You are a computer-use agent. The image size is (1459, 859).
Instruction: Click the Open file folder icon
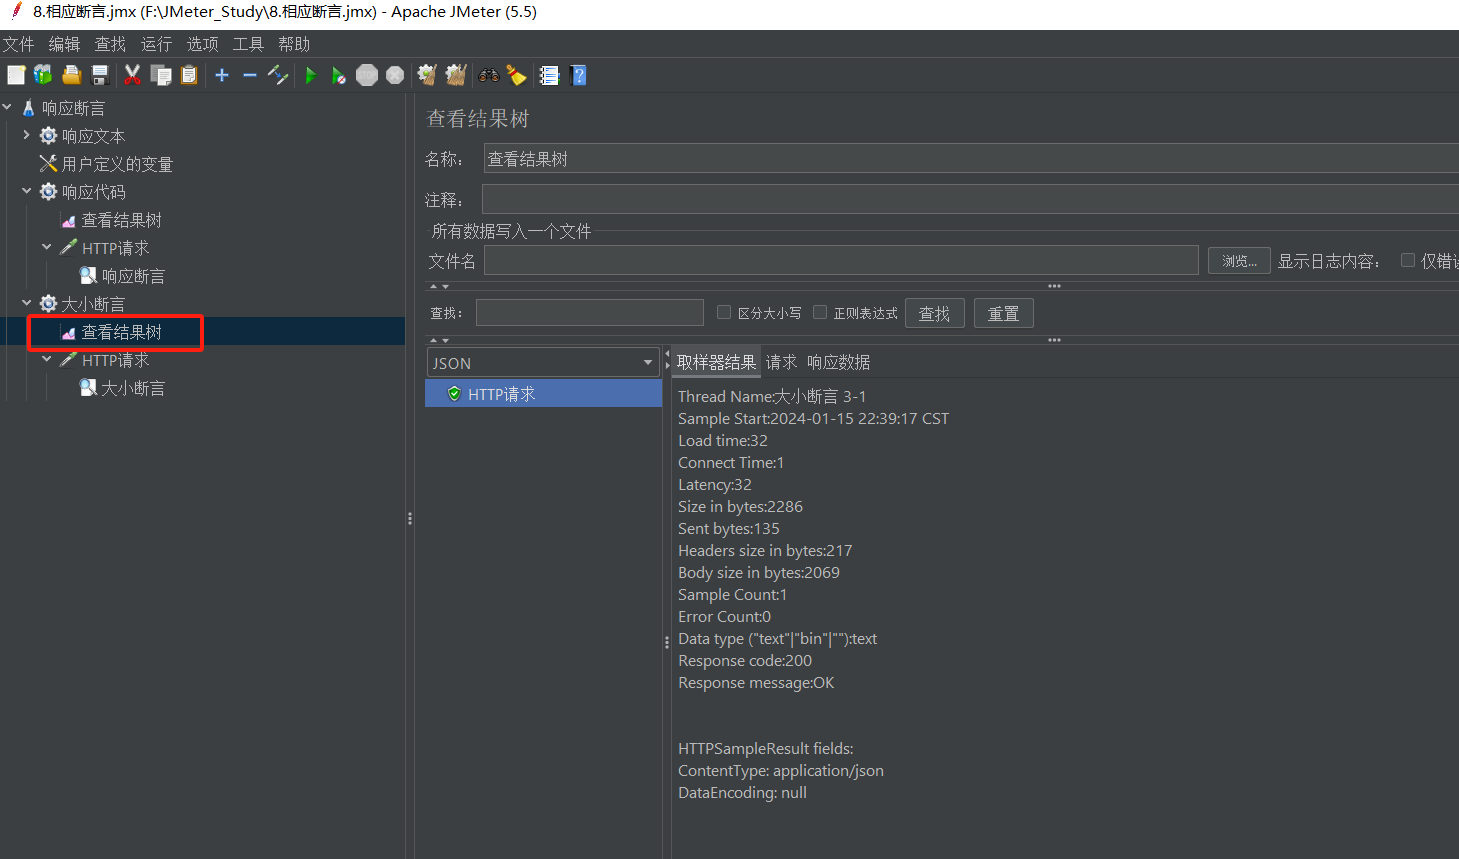pos(71,75)
